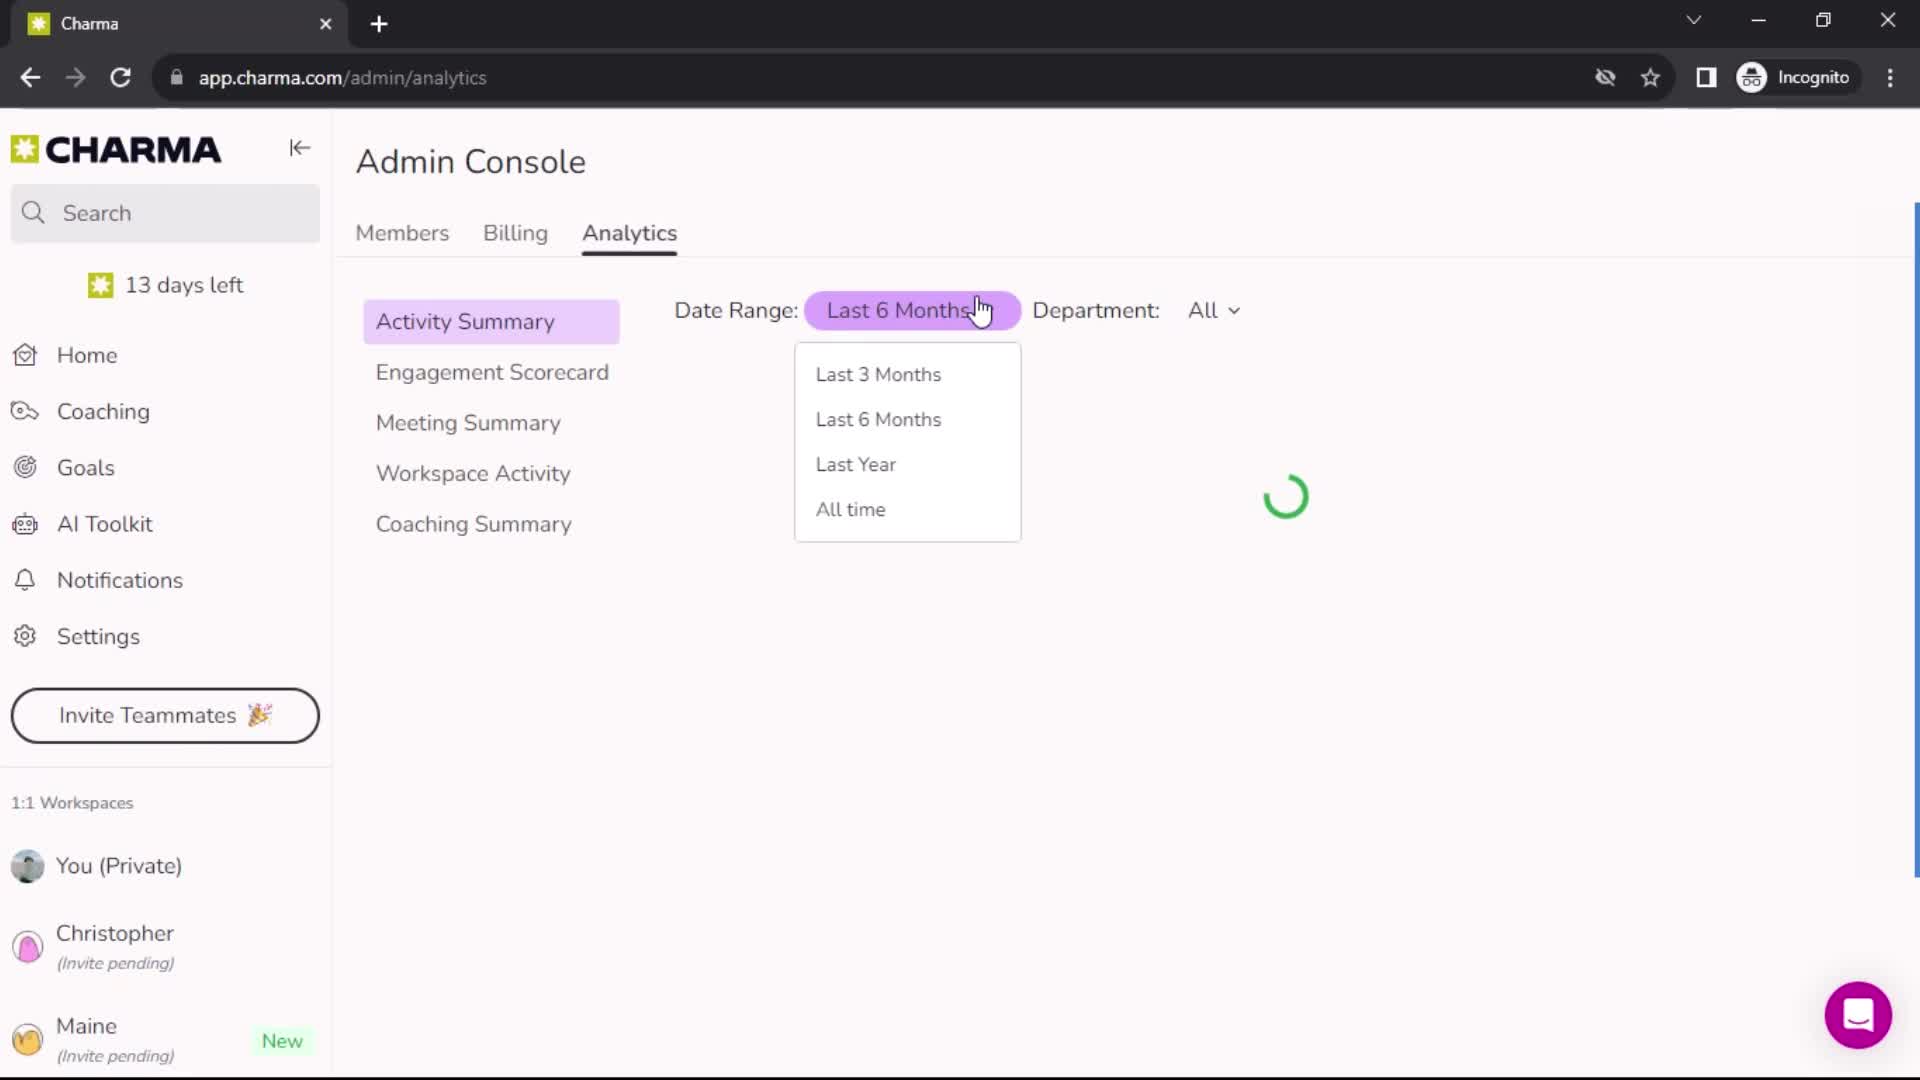Viewport: 1920px width, 1080px height.
Task: Click the search magnifier icon
Action: coord(33,213)
